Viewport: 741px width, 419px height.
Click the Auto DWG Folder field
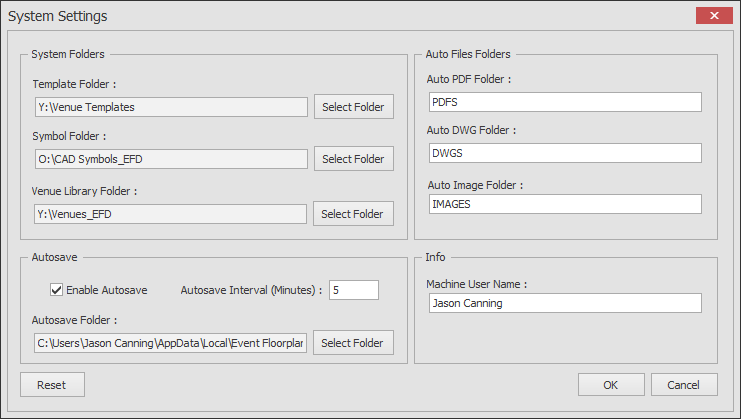tap(565, 153)
